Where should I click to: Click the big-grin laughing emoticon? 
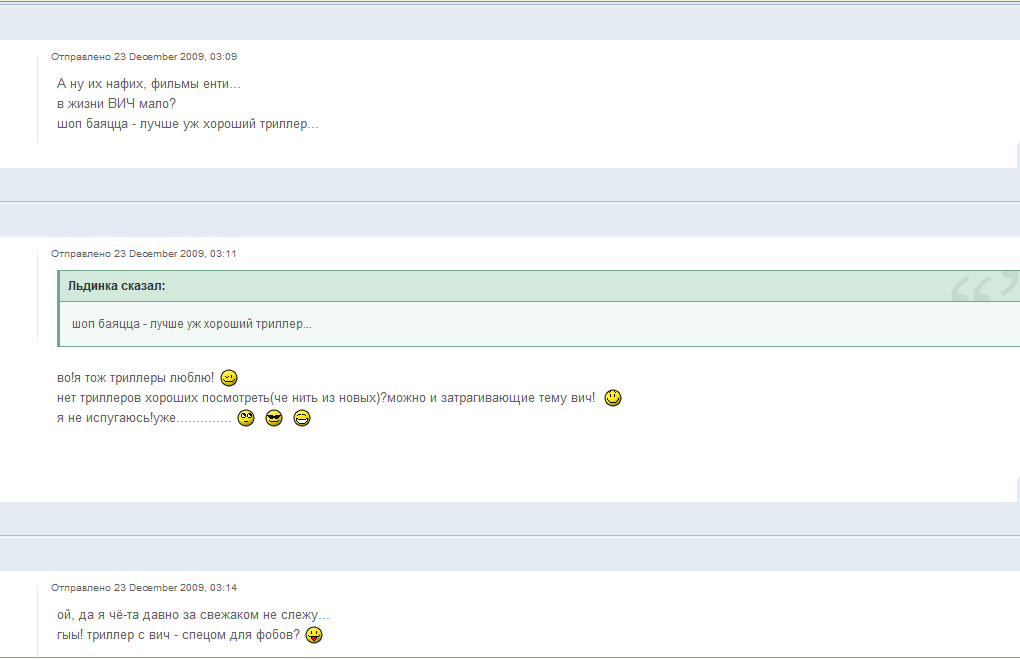(302, 419)
